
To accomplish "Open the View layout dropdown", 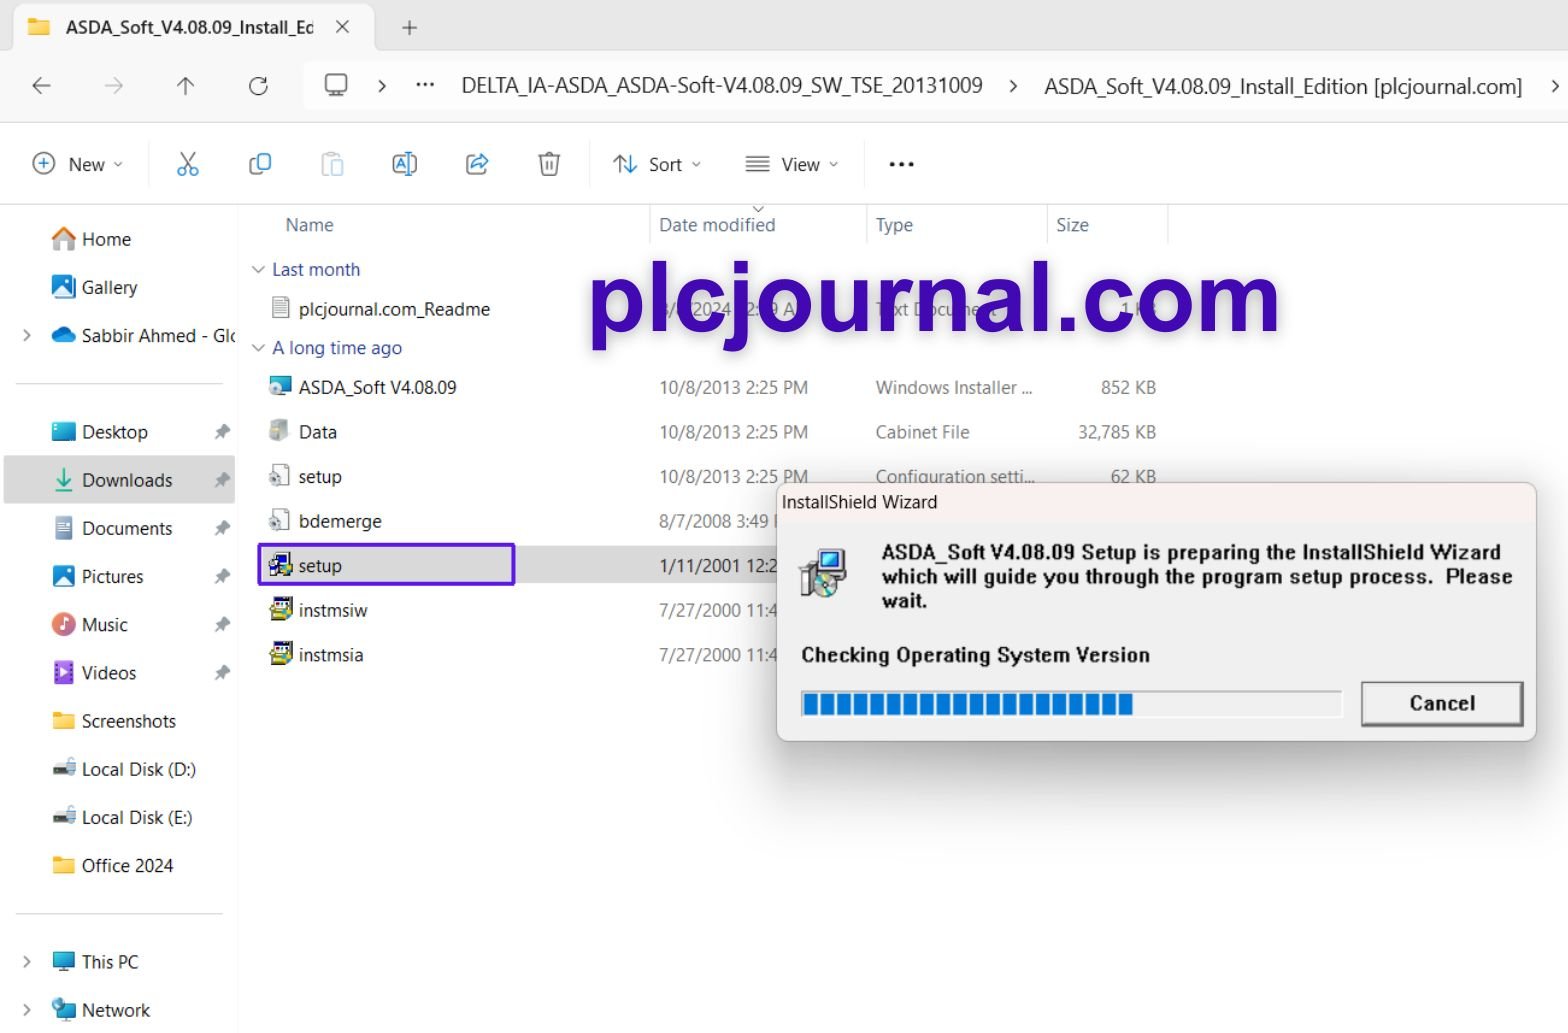I will point(792,164).
